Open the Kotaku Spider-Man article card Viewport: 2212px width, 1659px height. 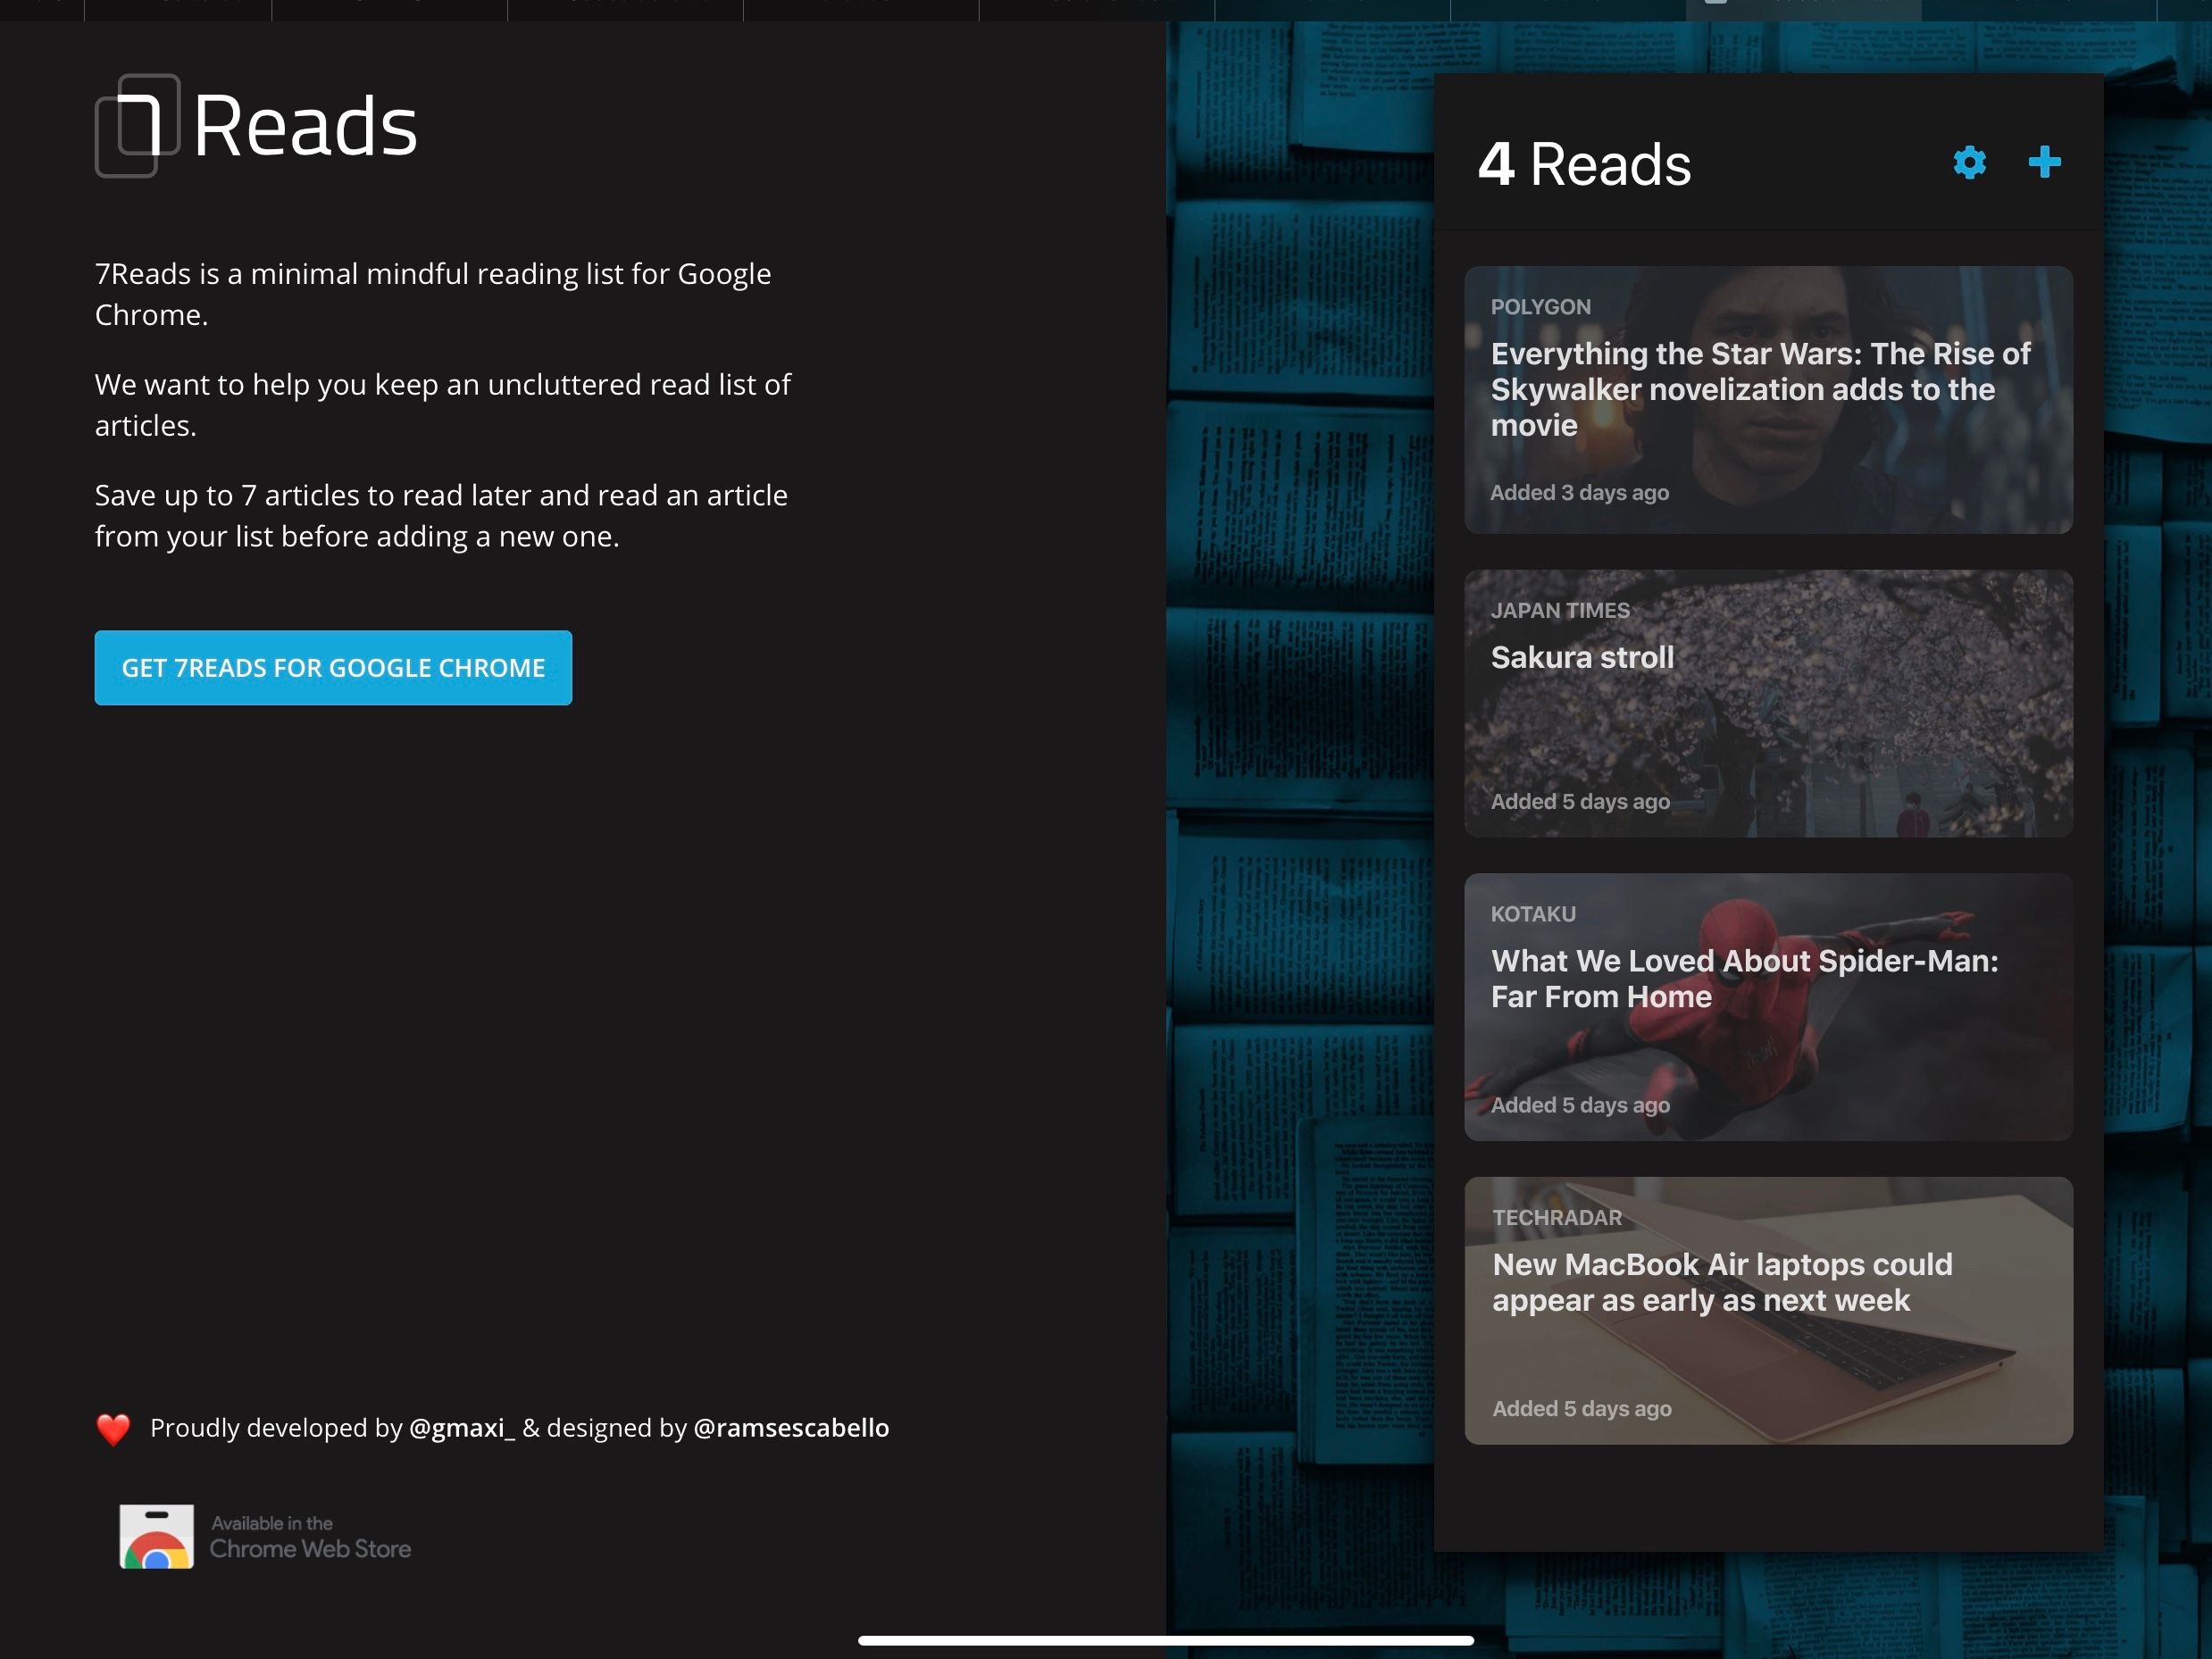[x=1768, y=1007]
